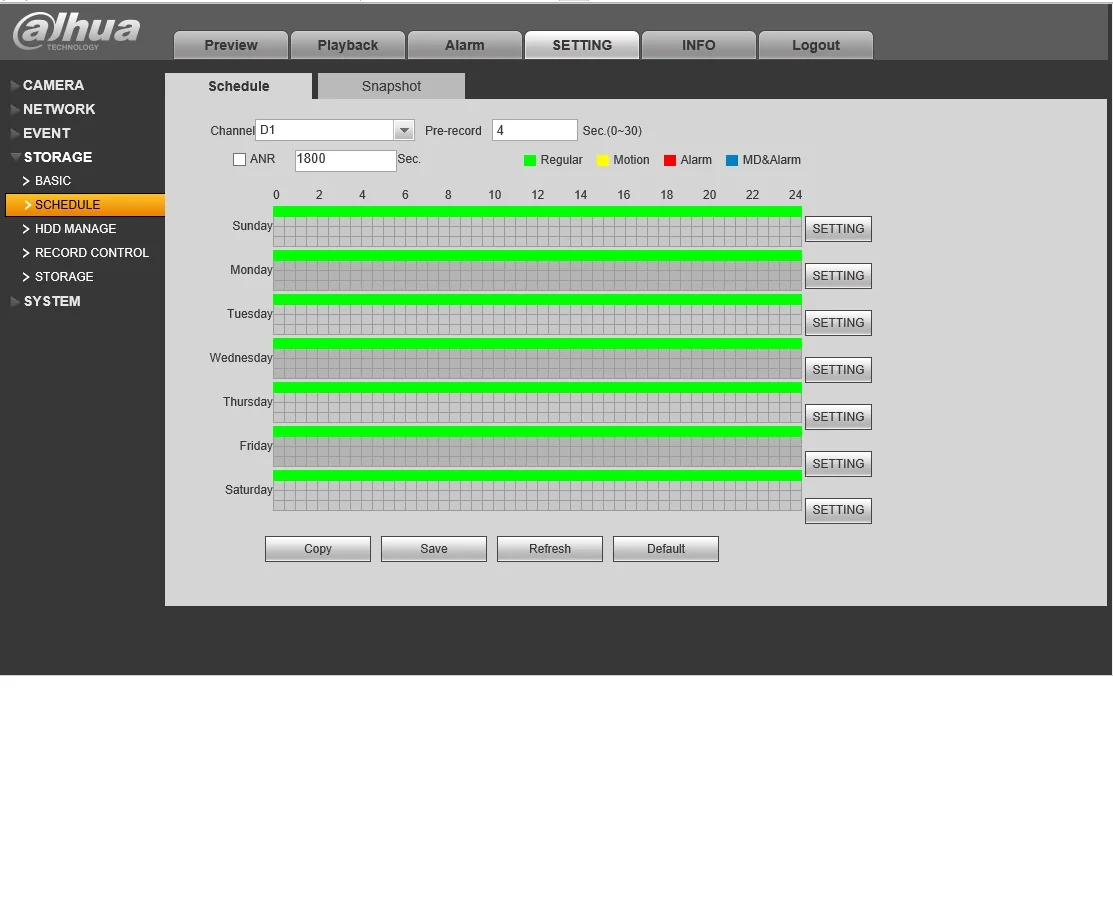This screenshot has height=900, width=1113.
Task: Open SETTING for Friday
Action: pyautogui.click(x=838, y=463)
